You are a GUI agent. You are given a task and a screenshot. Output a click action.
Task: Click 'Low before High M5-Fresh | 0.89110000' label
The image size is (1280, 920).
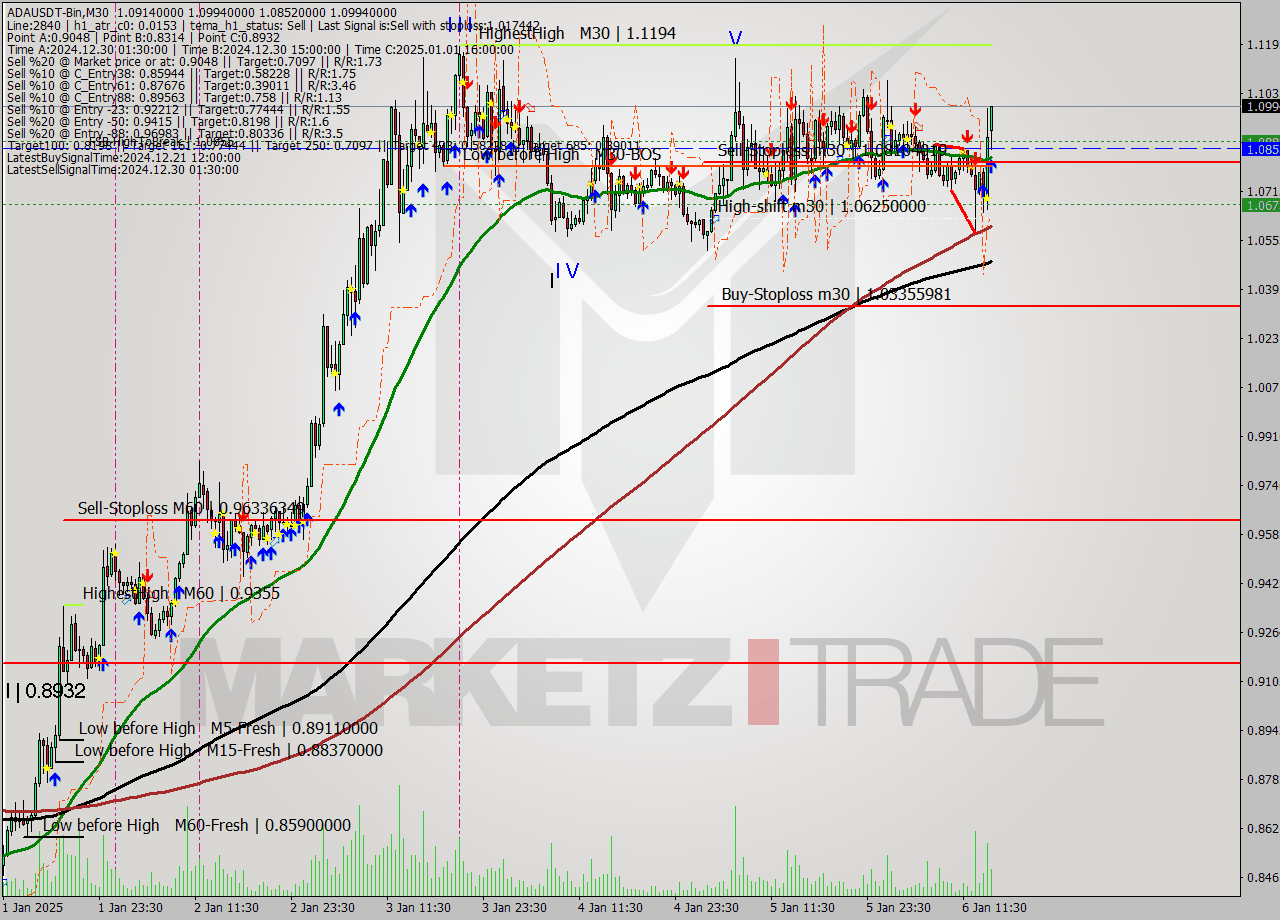point(228,728)
